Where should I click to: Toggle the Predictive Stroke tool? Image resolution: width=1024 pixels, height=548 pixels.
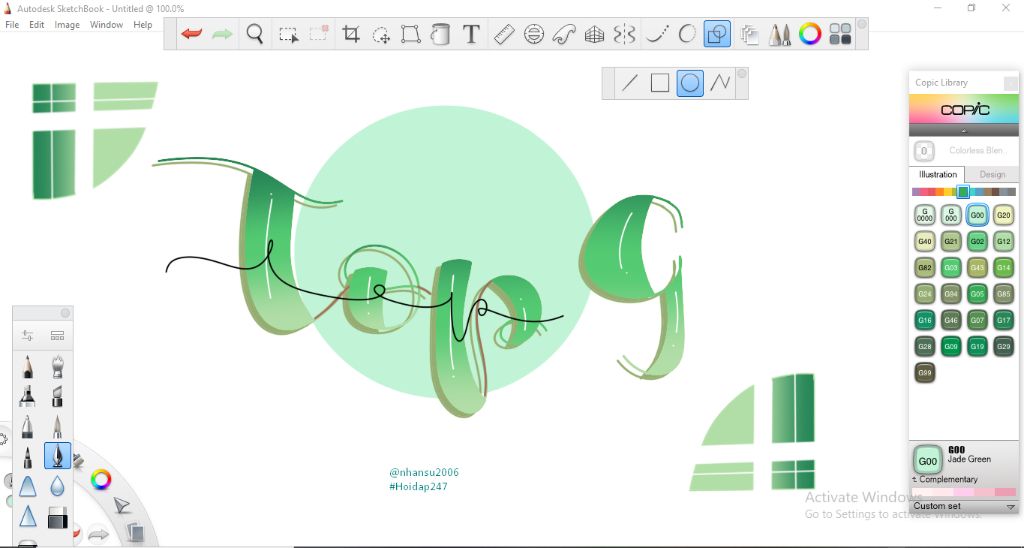click(x=687, y=34)
